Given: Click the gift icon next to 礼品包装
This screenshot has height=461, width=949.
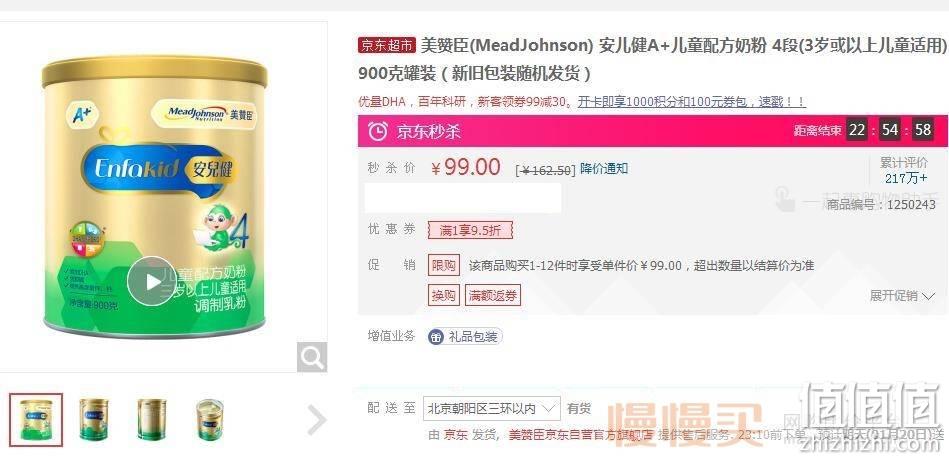Looking at the screenshot, I should pyautogui.click(x=436, y=337).
